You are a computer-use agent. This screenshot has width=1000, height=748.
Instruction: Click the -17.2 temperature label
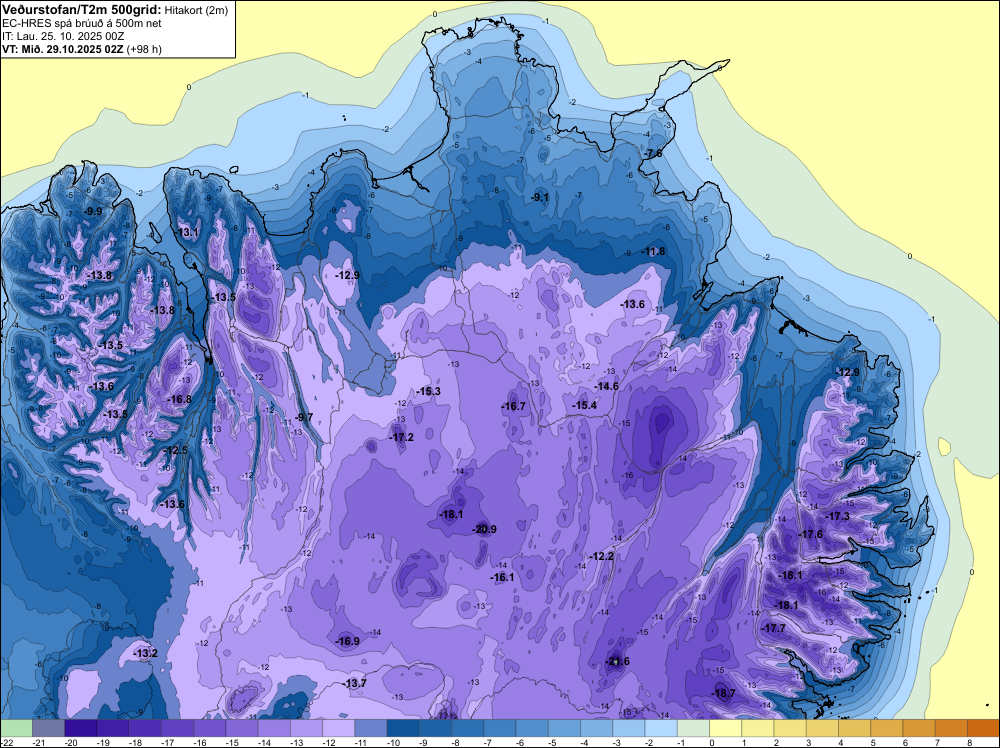pos(401,437)
